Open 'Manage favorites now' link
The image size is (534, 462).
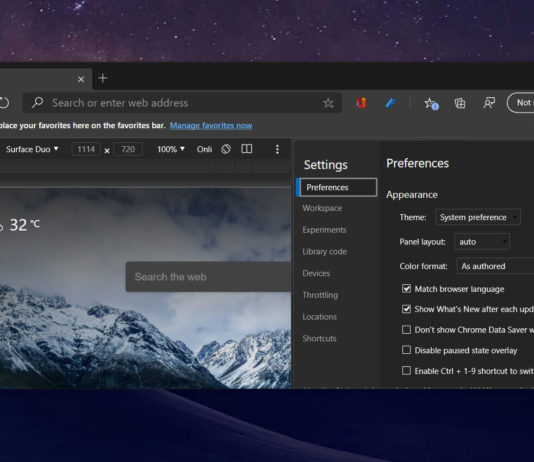[x=211, y=126]
